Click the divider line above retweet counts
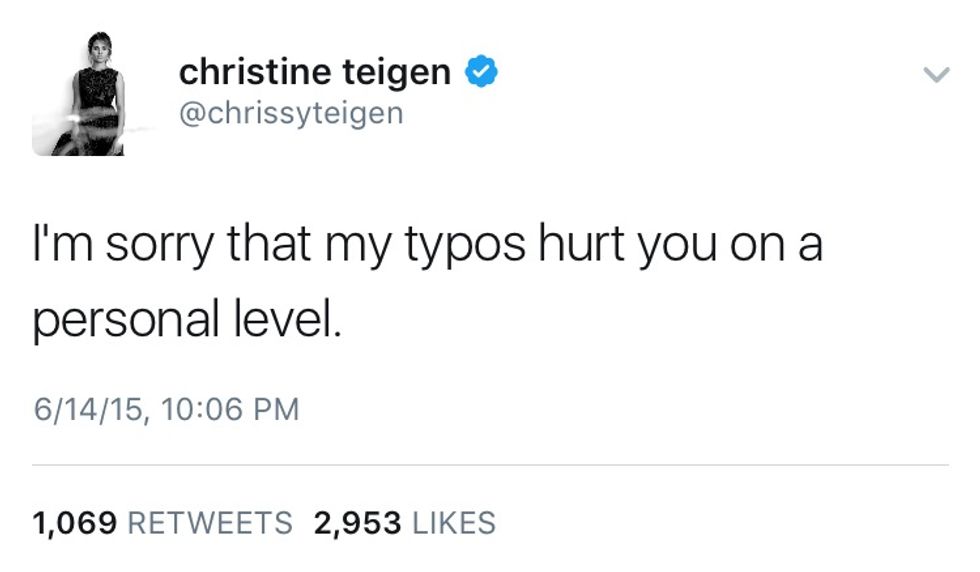Viewport: 980px width, 572px height. point(490,465)
